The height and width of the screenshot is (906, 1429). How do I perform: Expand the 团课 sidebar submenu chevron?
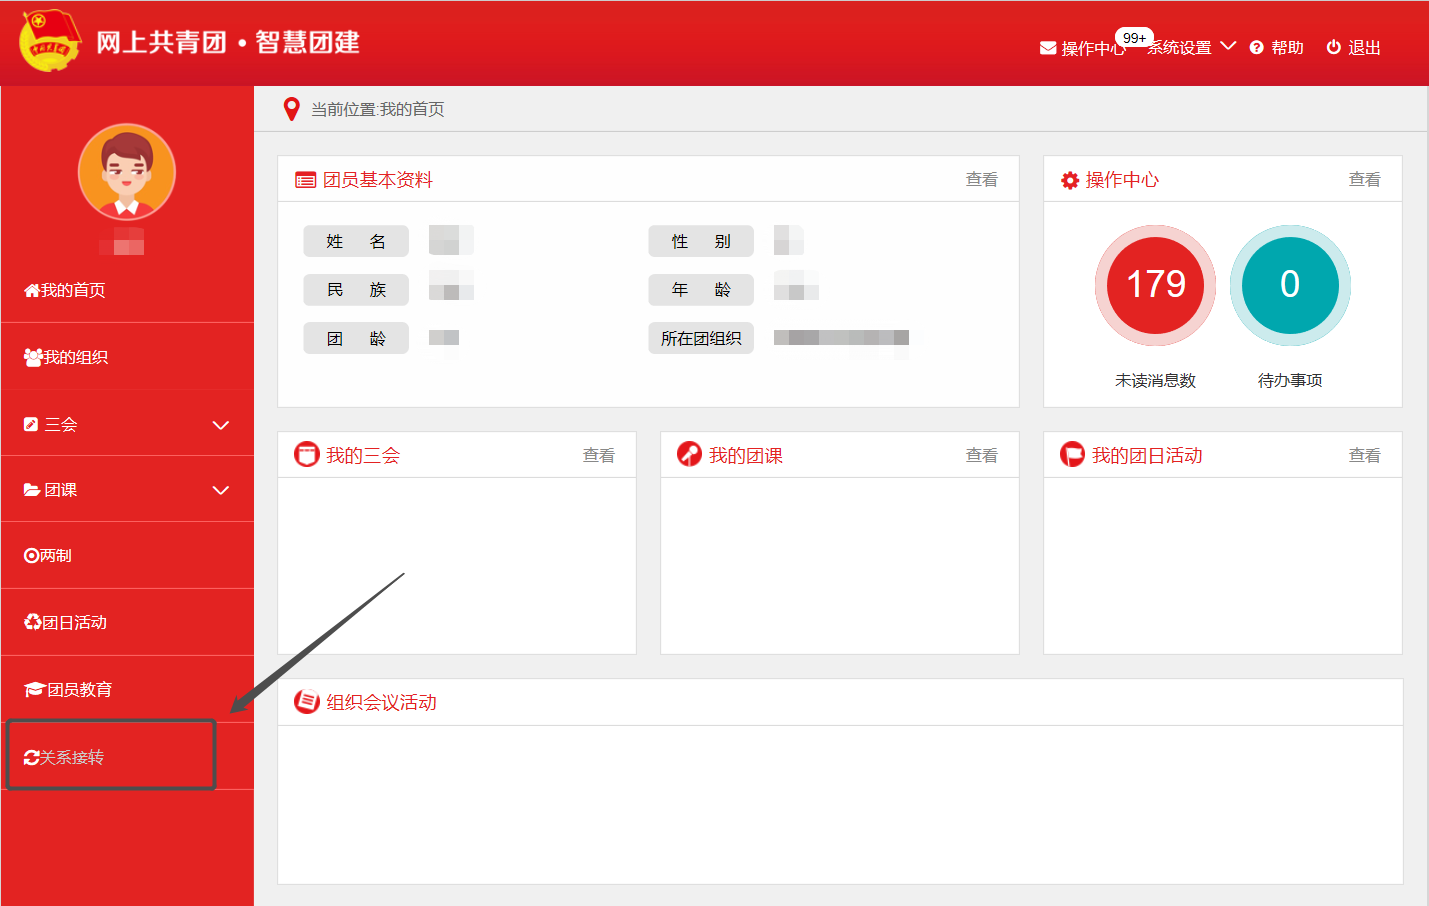(221, 490)
